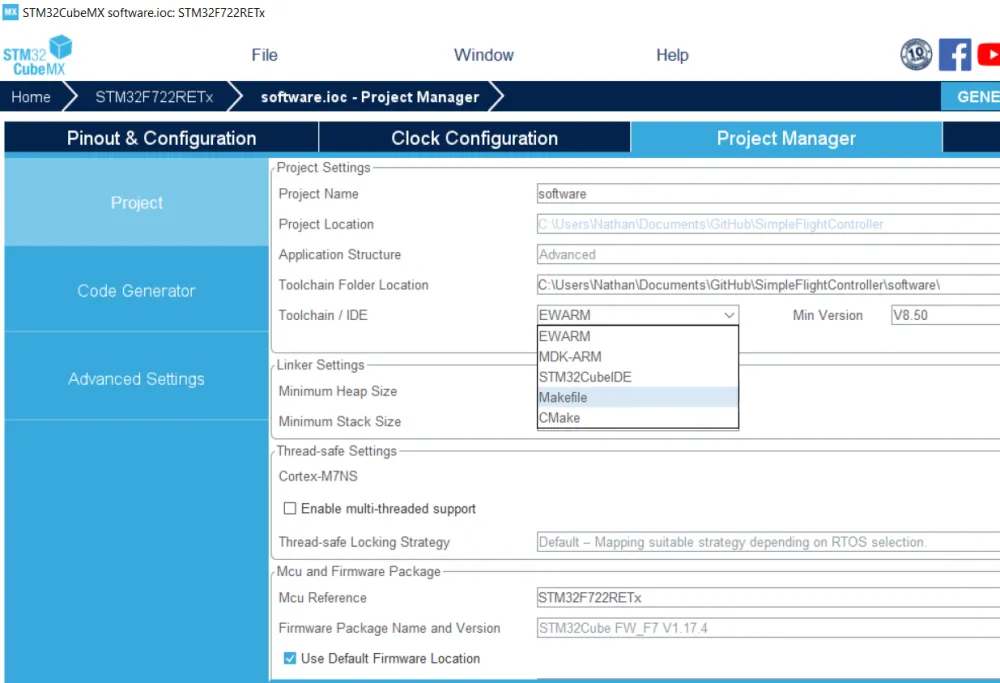The image size is (1000, 683).
Task: Open the Window menu
Action: coord(484,55)
